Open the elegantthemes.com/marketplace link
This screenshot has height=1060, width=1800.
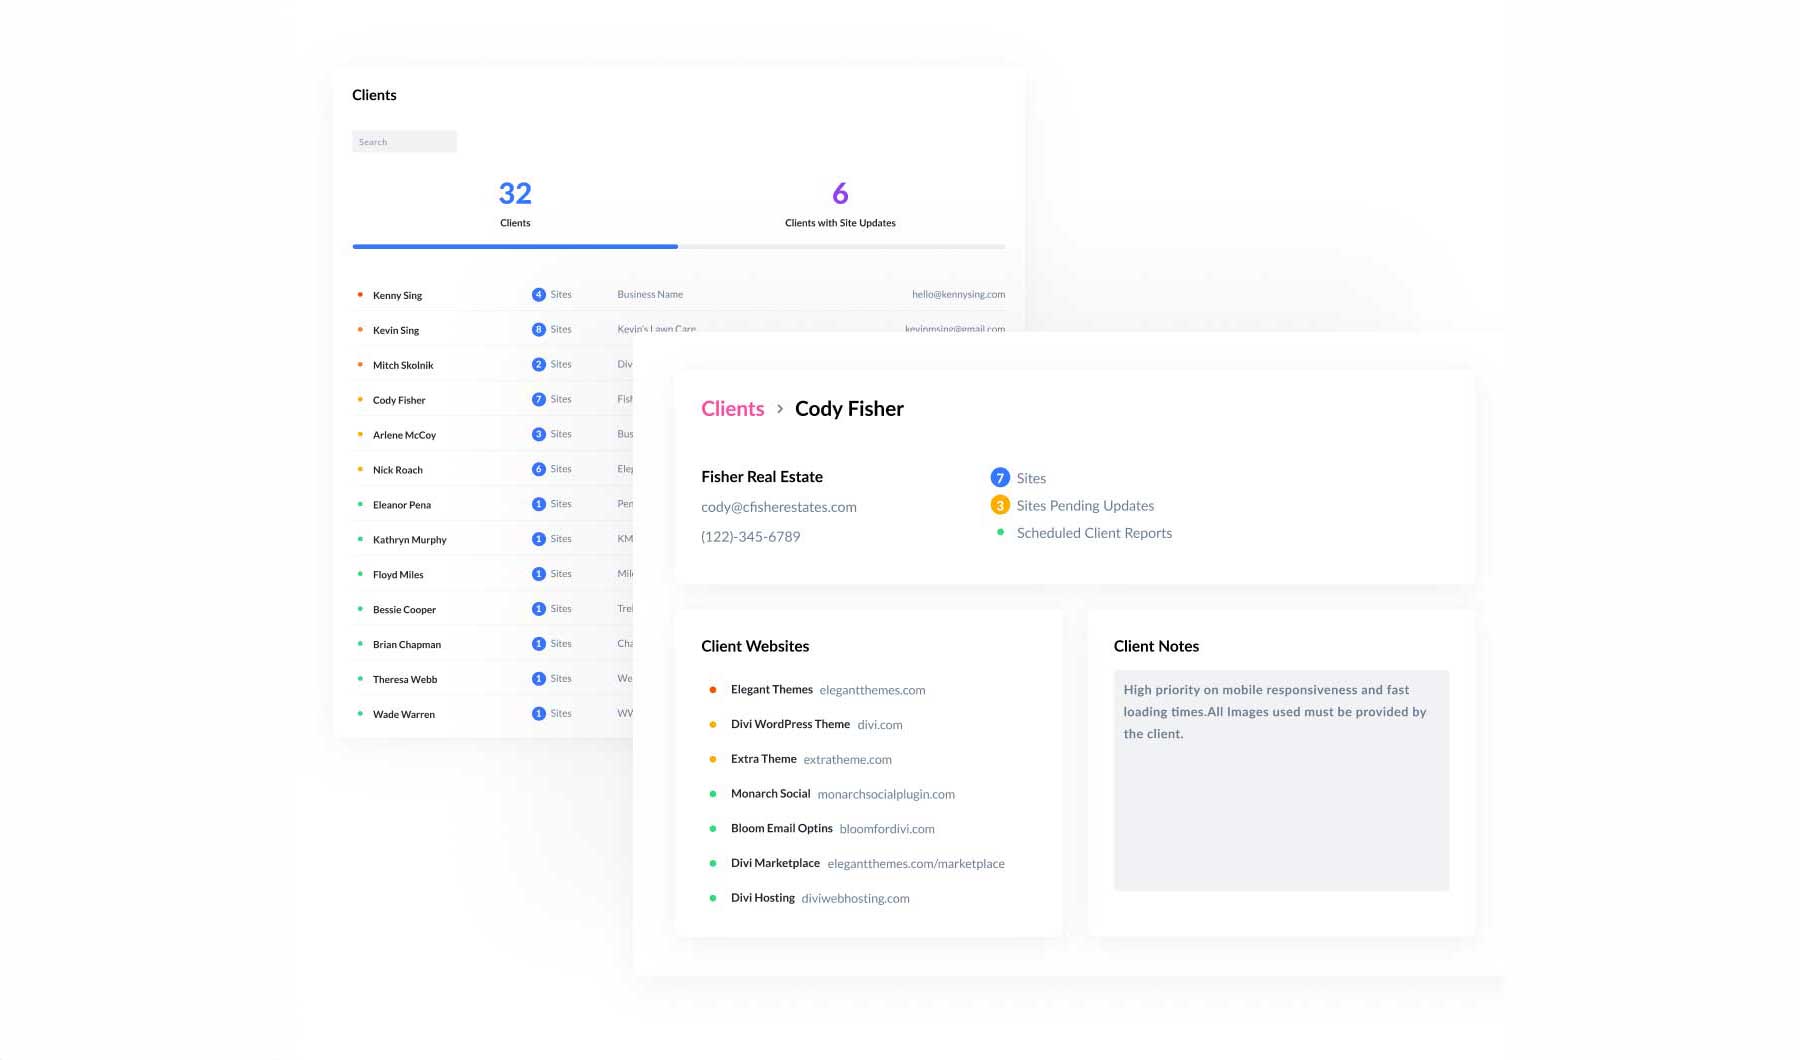click(x=916, y=864)
